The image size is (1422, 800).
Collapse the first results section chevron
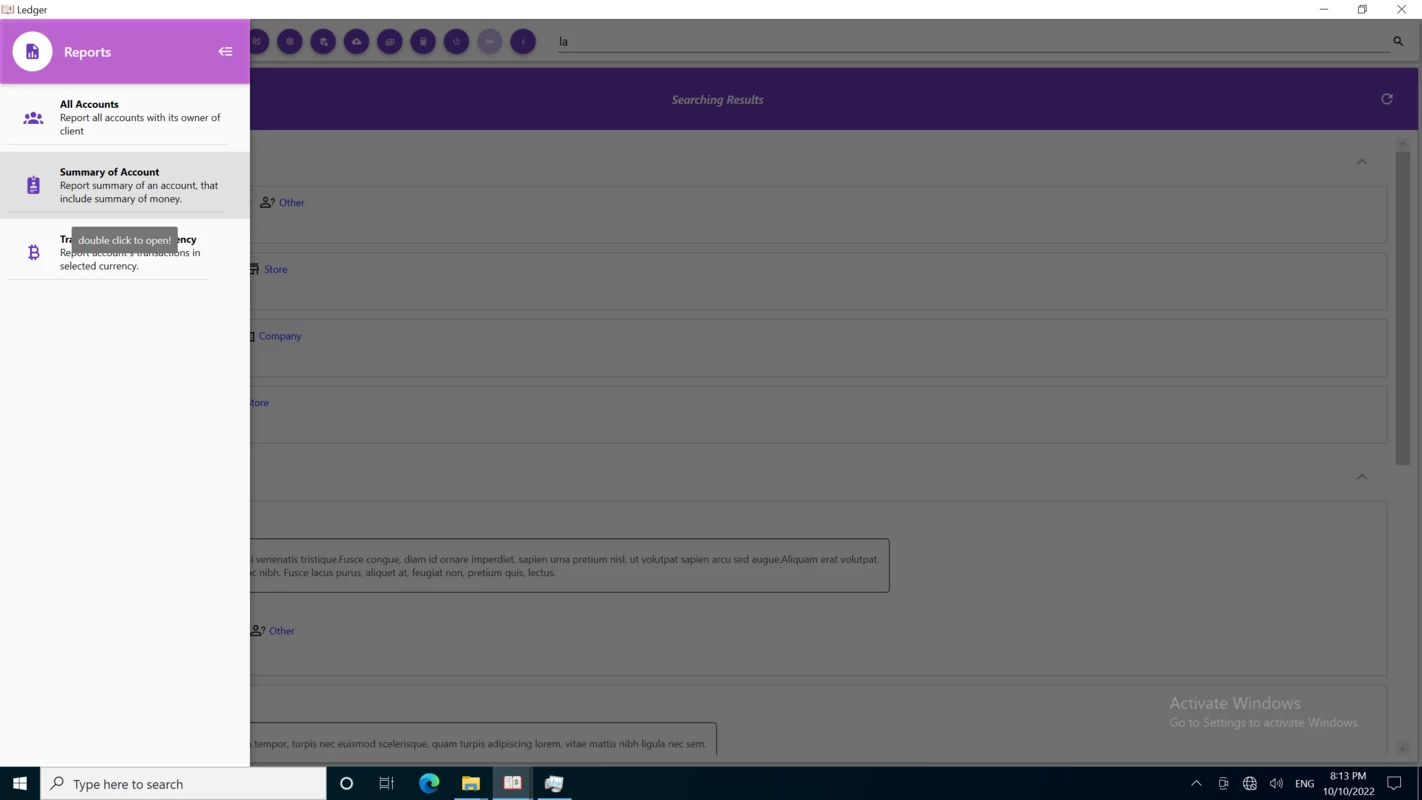(x=1361, y=162)
